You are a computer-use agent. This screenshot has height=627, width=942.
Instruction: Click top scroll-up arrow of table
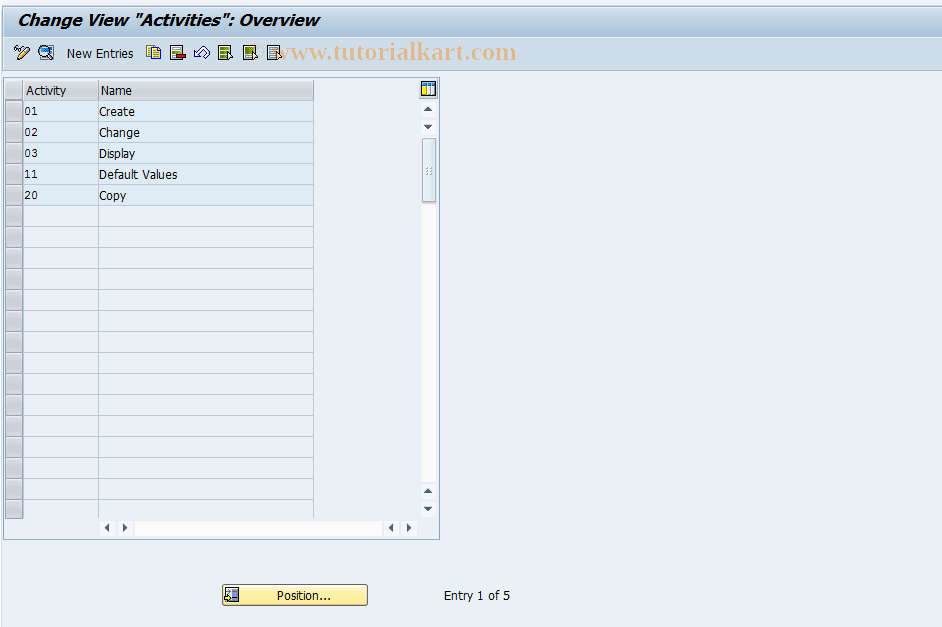coord(428,109)
